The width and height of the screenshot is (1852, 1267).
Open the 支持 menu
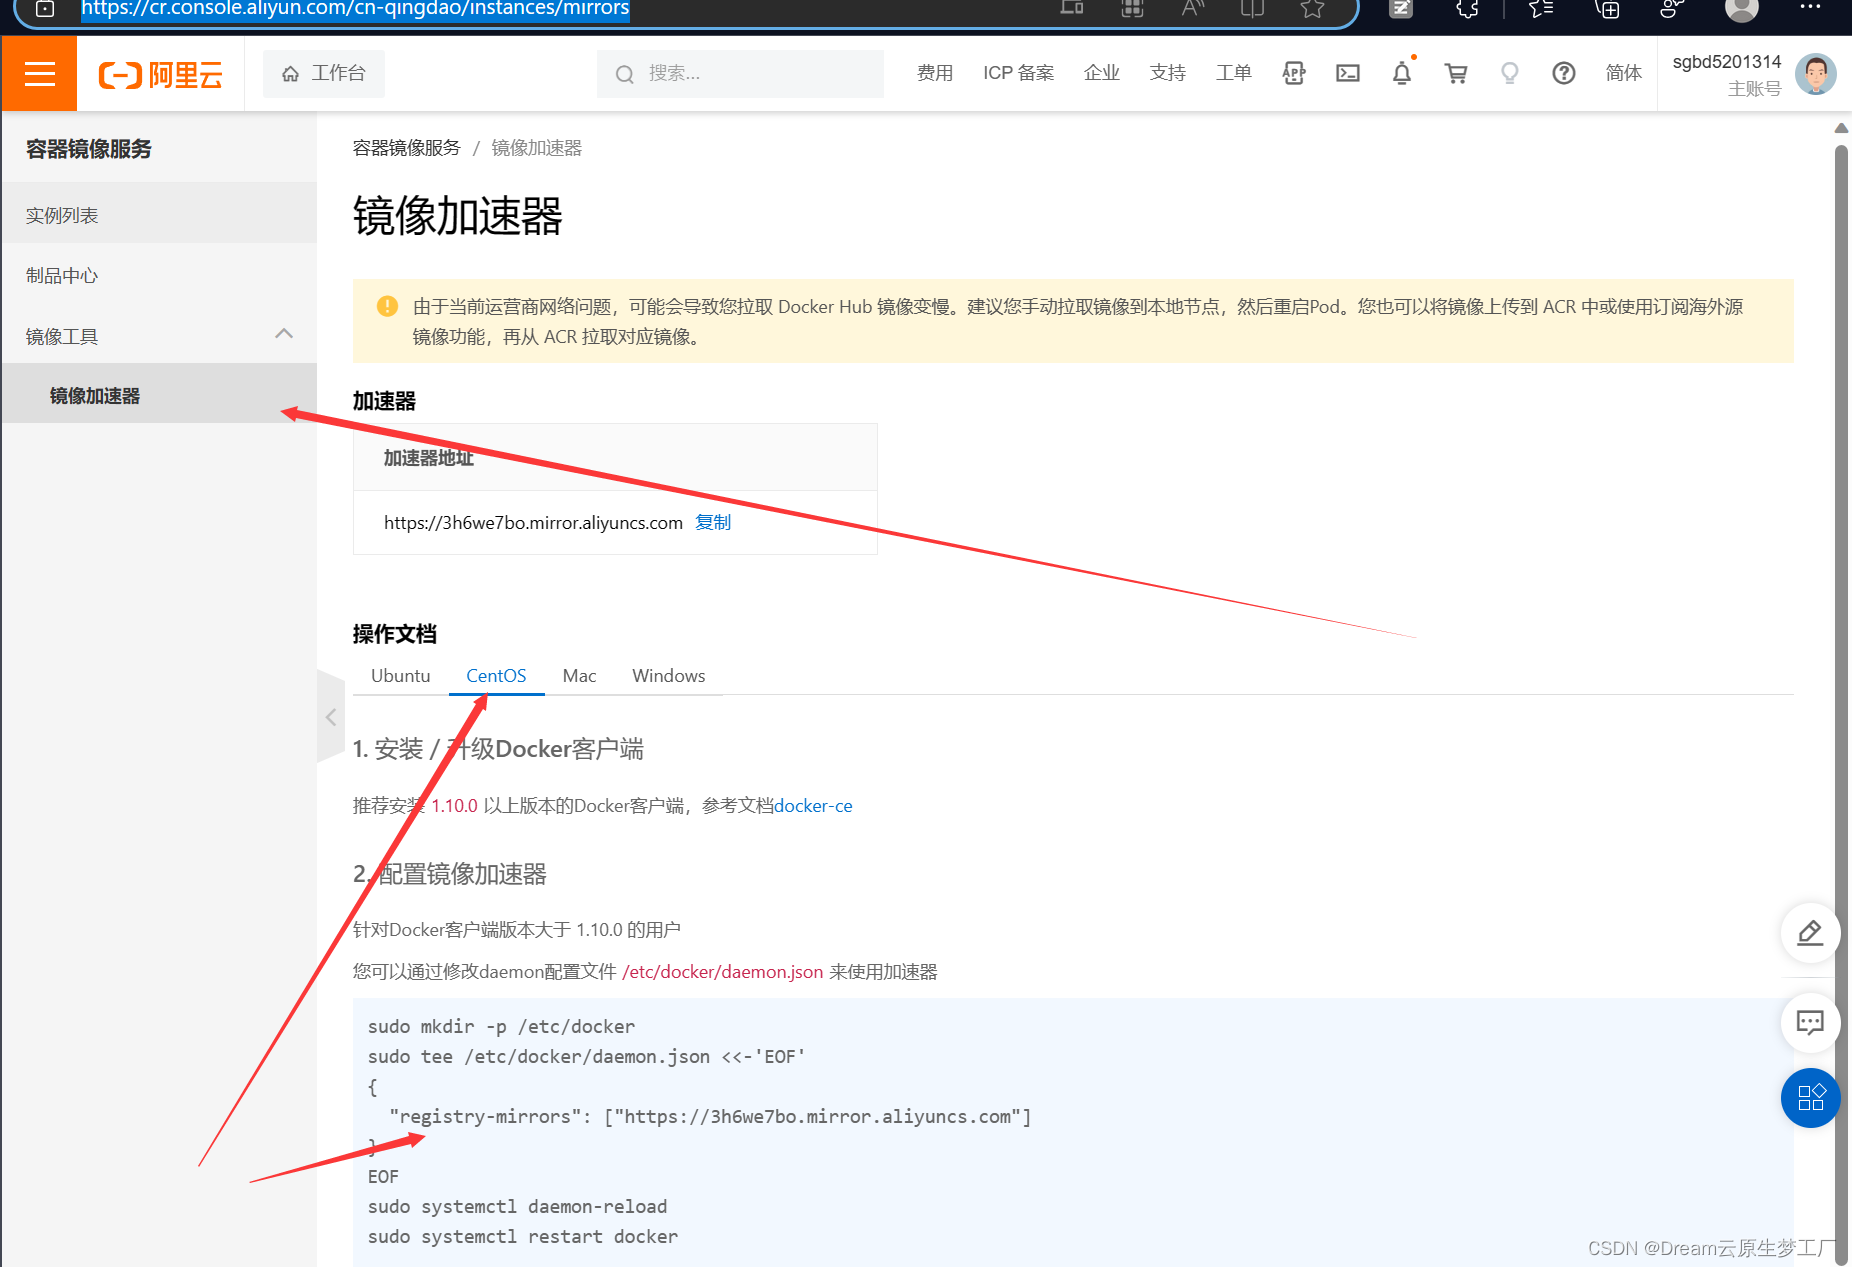(x=1168, y=73)
